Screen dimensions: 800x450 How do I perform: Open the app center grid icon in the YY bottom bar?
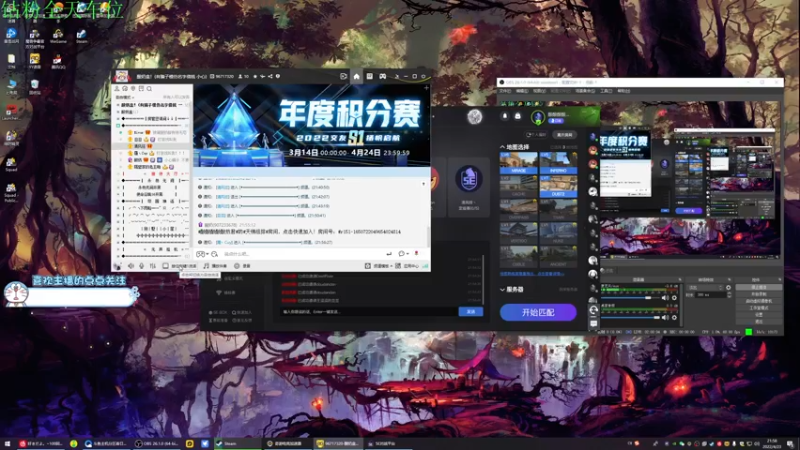(398, 266)
